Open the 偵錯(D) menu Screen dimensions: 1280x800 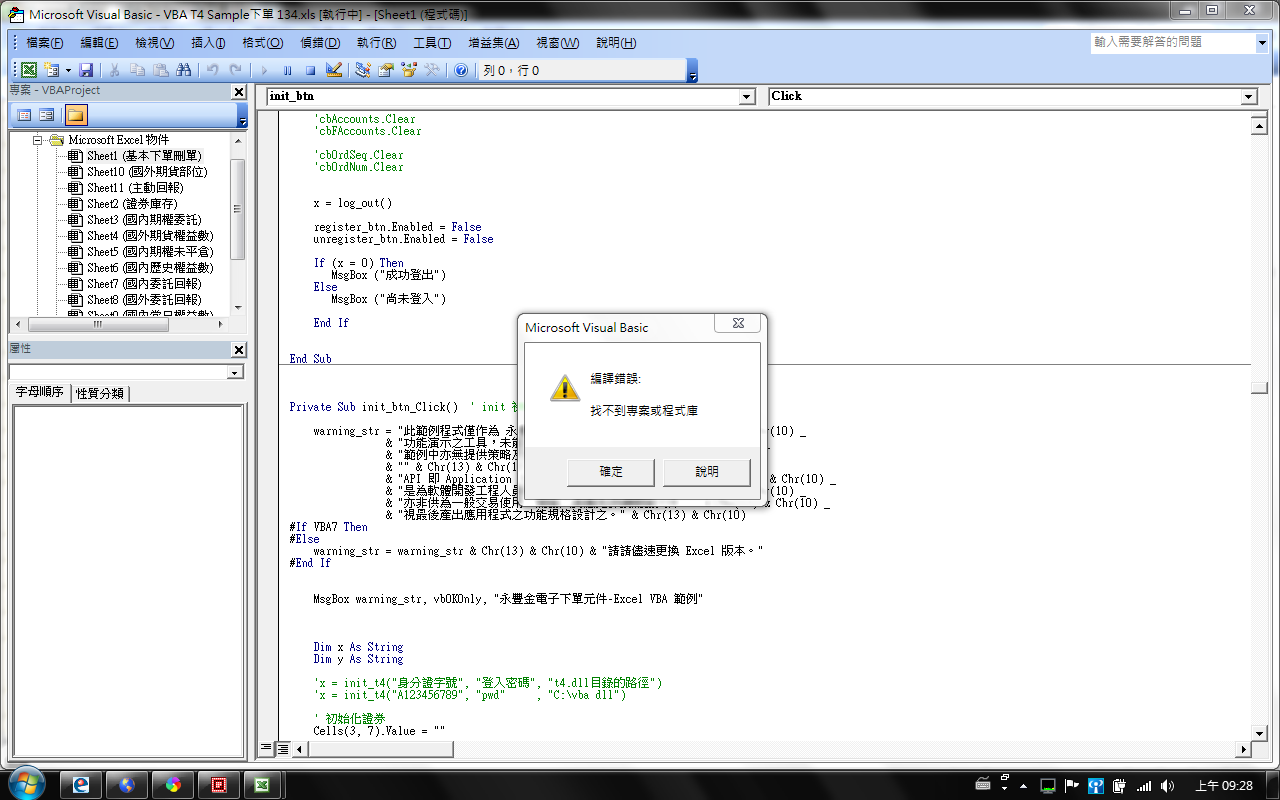319,43
